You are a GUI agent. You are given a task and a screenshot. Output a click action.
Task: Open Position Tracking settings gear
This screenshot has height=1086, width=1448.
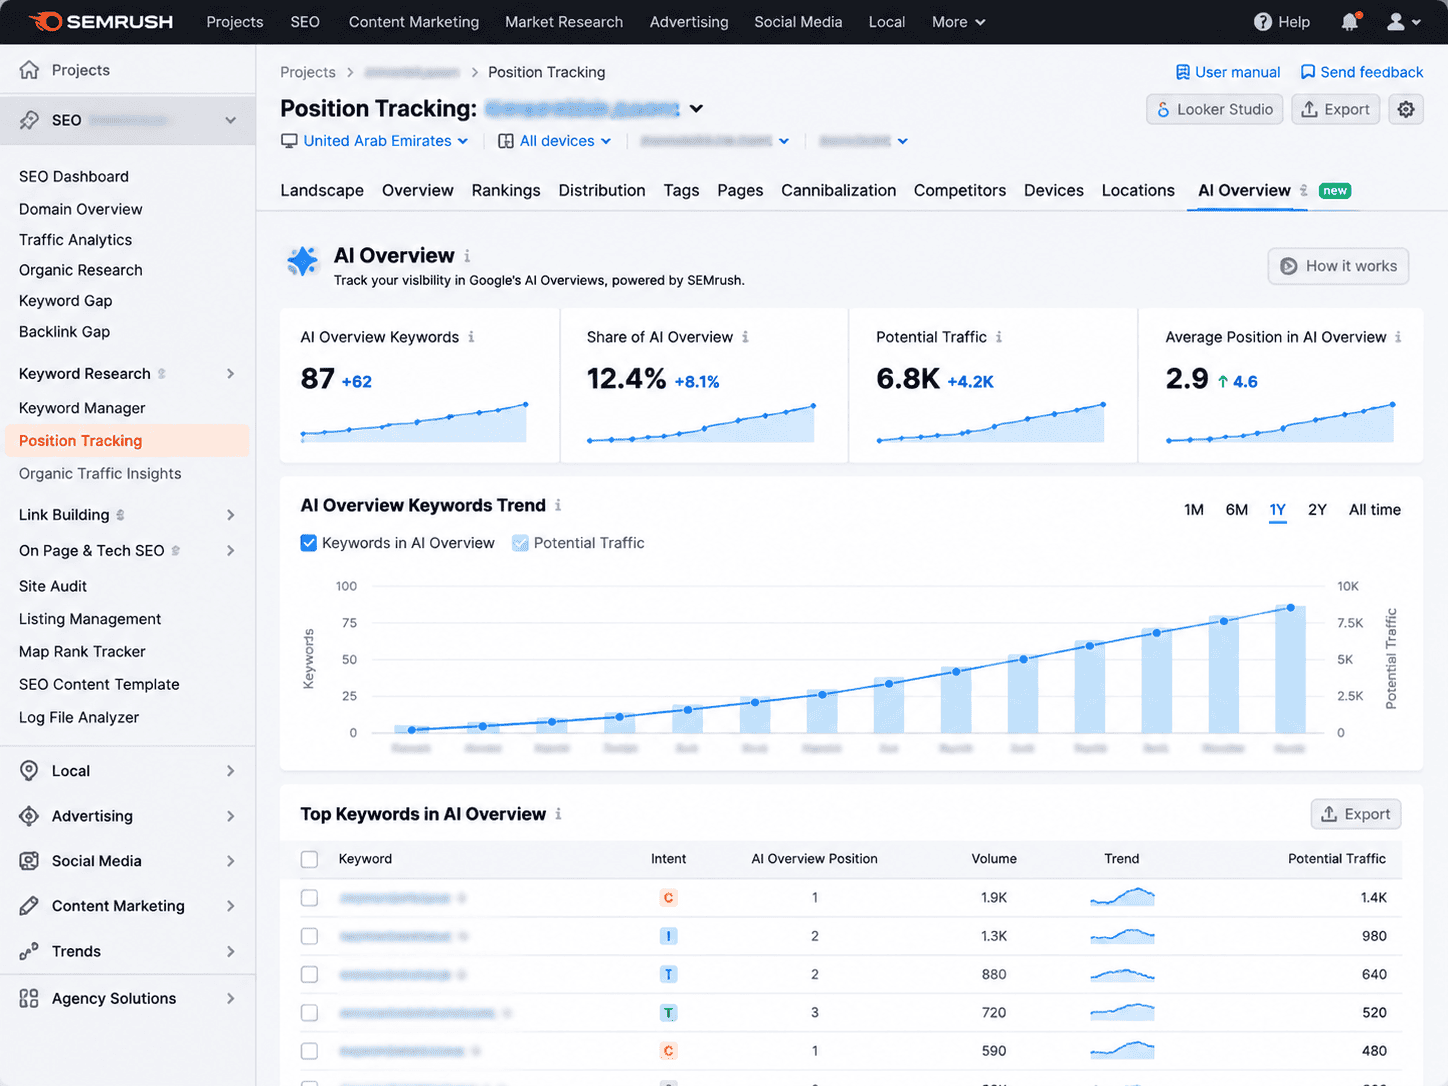[1406, 110]
